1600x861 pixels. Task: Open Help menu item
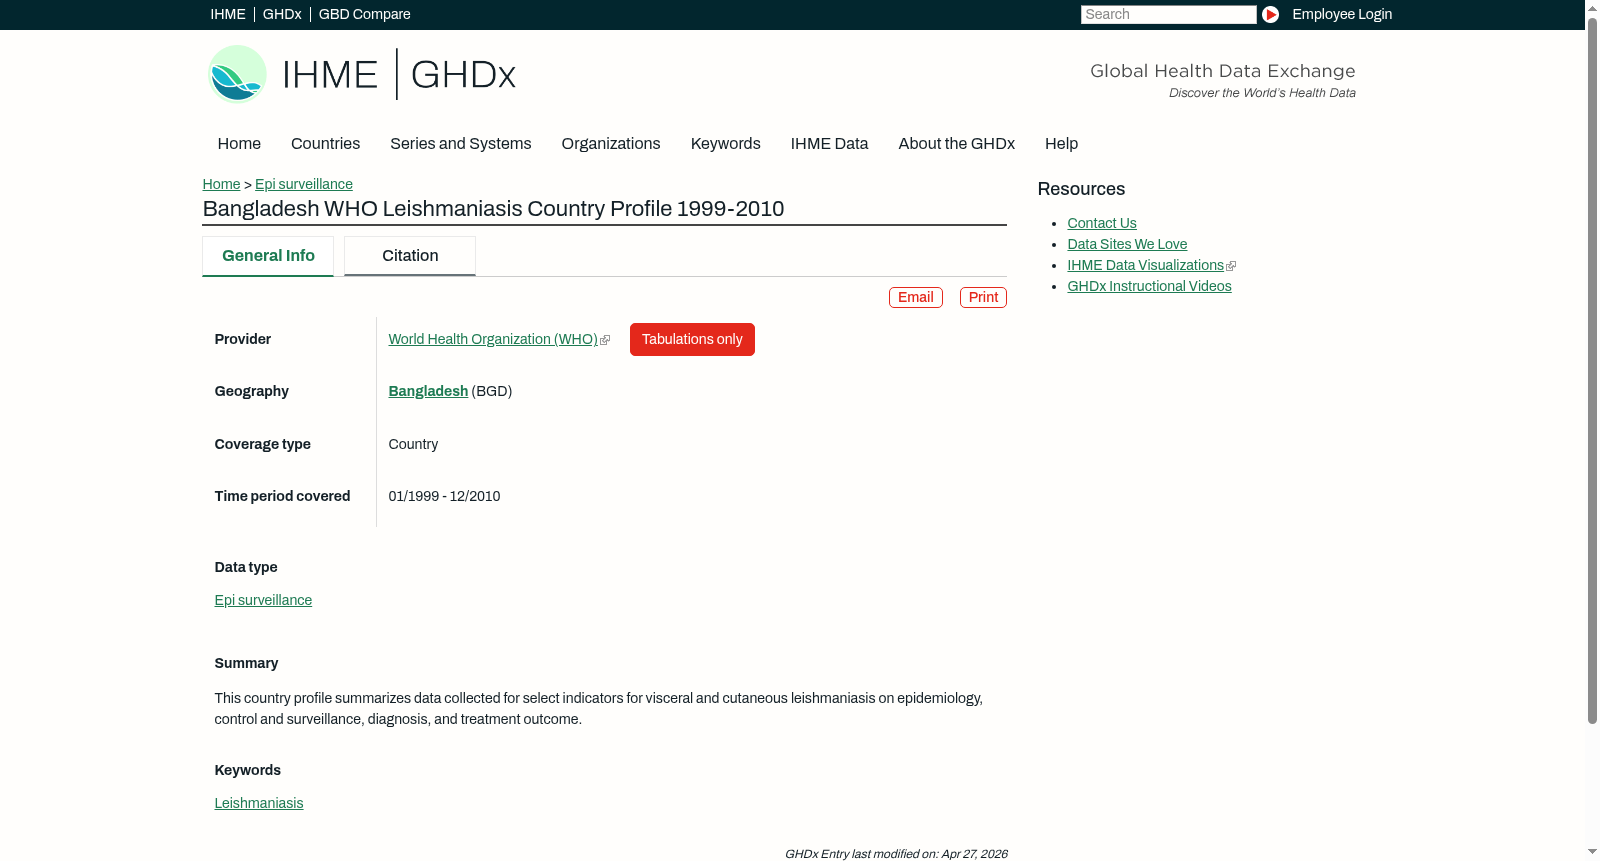(1061, 143)
